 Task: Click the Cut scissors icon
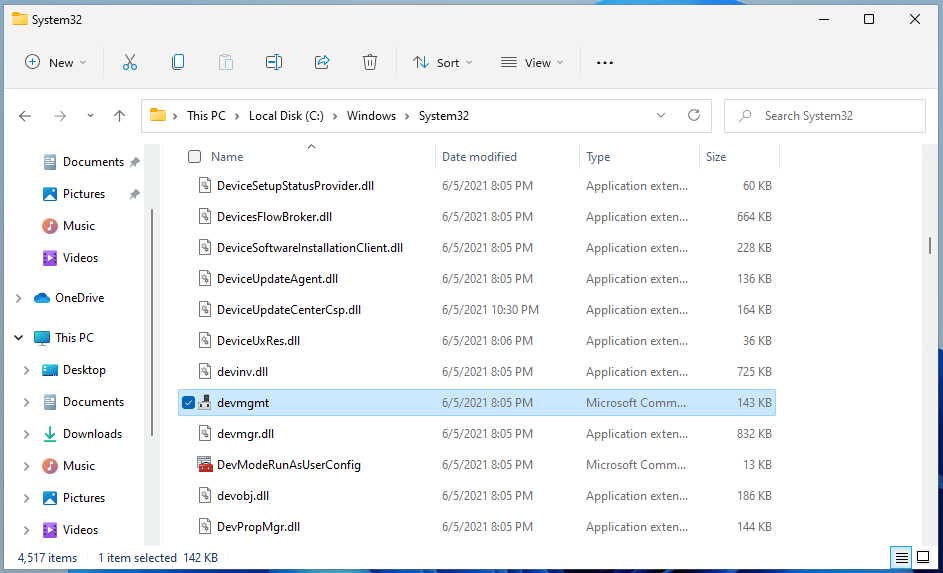[x=130, y=62]
